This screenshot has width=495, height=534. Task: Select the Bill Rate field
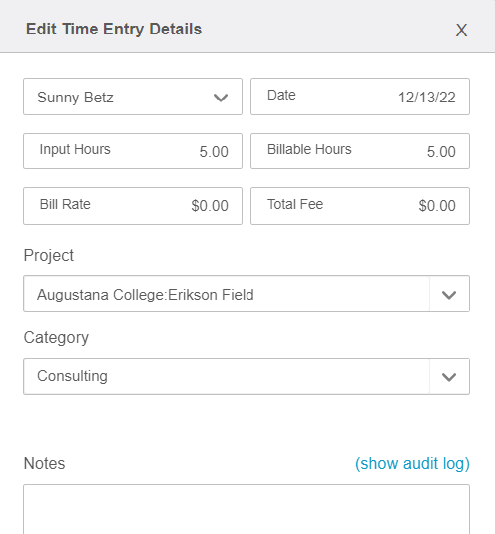click(133, 206)
